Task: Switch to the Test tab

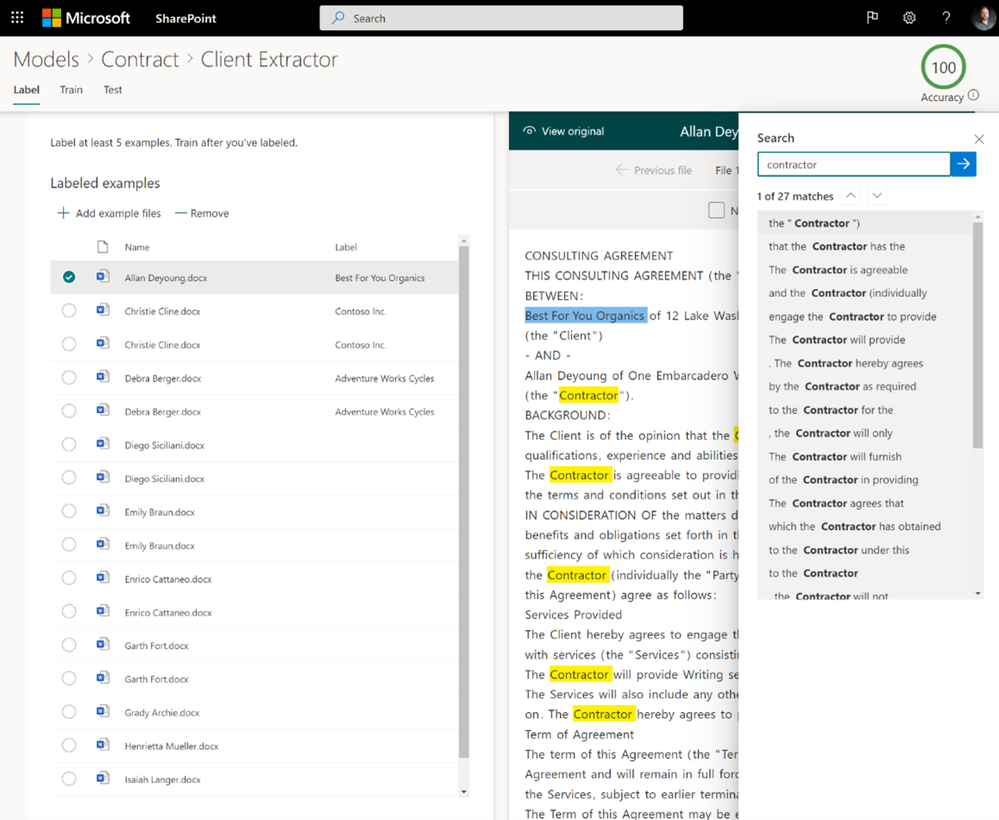Action: click(x=113, y=90)
